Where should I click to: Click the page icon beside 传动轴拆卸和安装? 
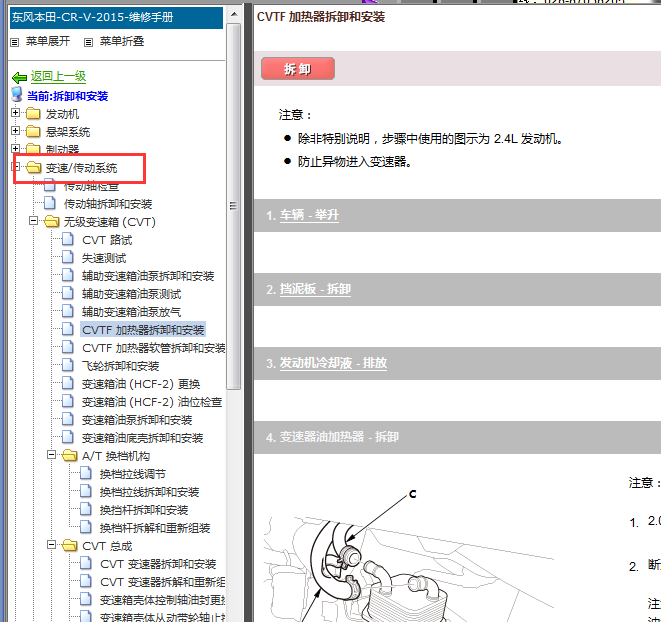tap(50, 203)
